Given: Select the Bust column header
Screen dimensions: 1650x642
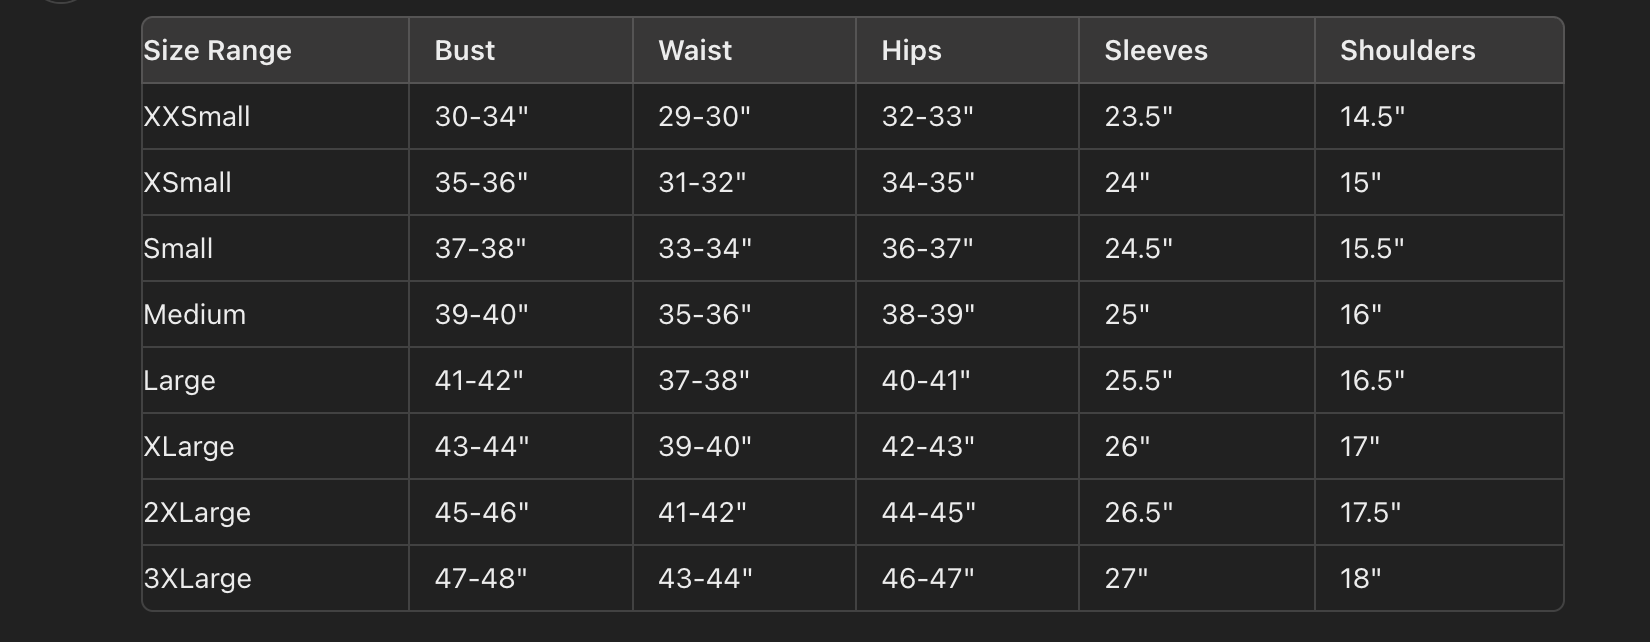Looking at the screenshot, I should tap(465, 51).
